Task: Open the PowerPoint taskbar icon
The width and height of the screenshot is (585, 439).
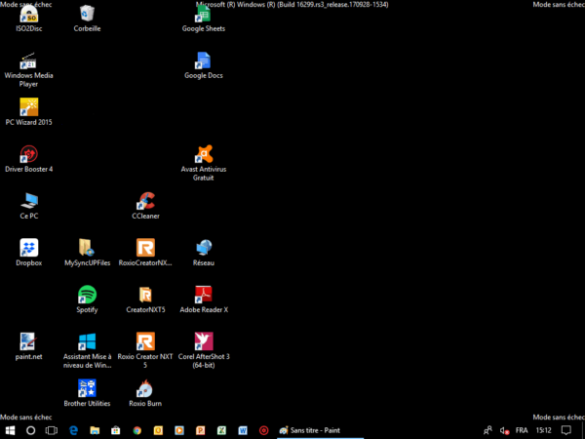Action: click(200, 430)
